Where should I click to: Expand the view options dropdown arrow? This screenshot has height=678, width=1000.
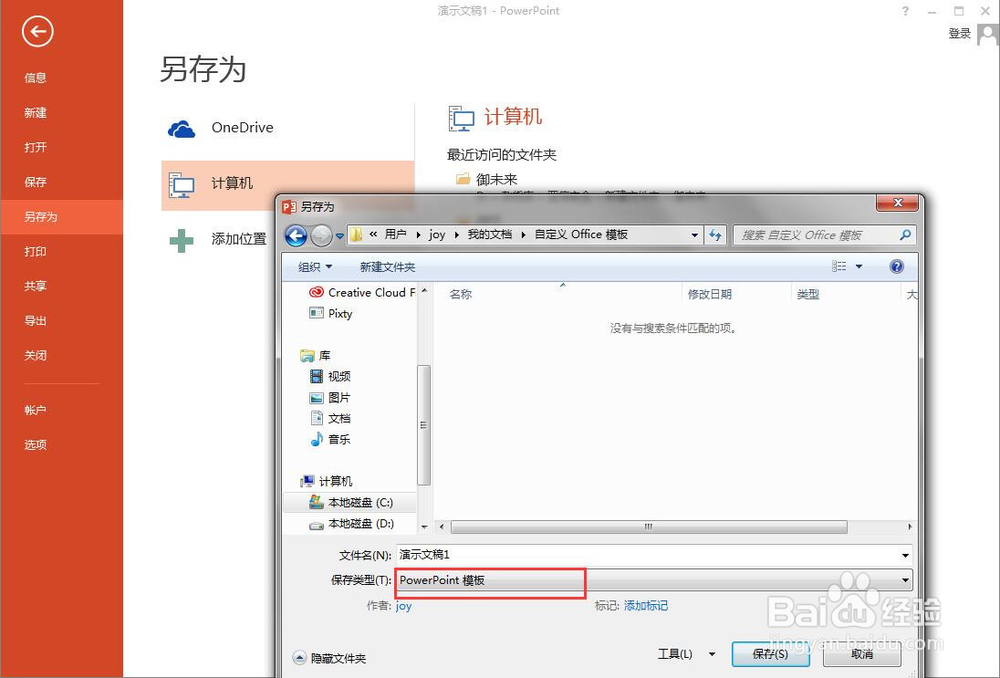(x=859, y=266)
